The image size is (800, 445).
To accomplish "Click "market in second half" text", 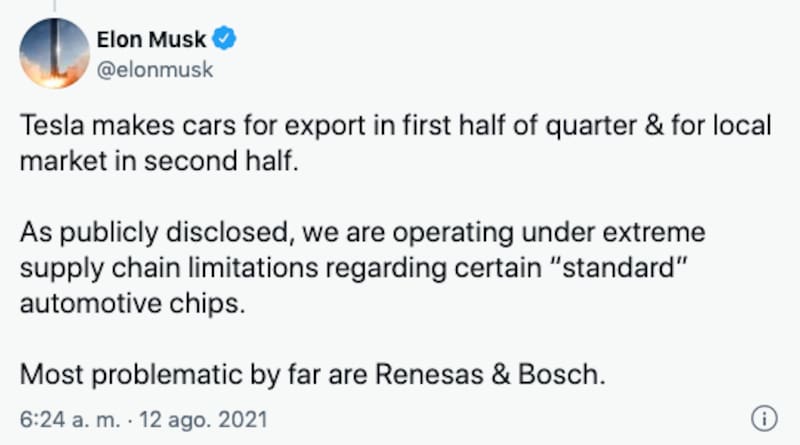I will click(159, 161).
